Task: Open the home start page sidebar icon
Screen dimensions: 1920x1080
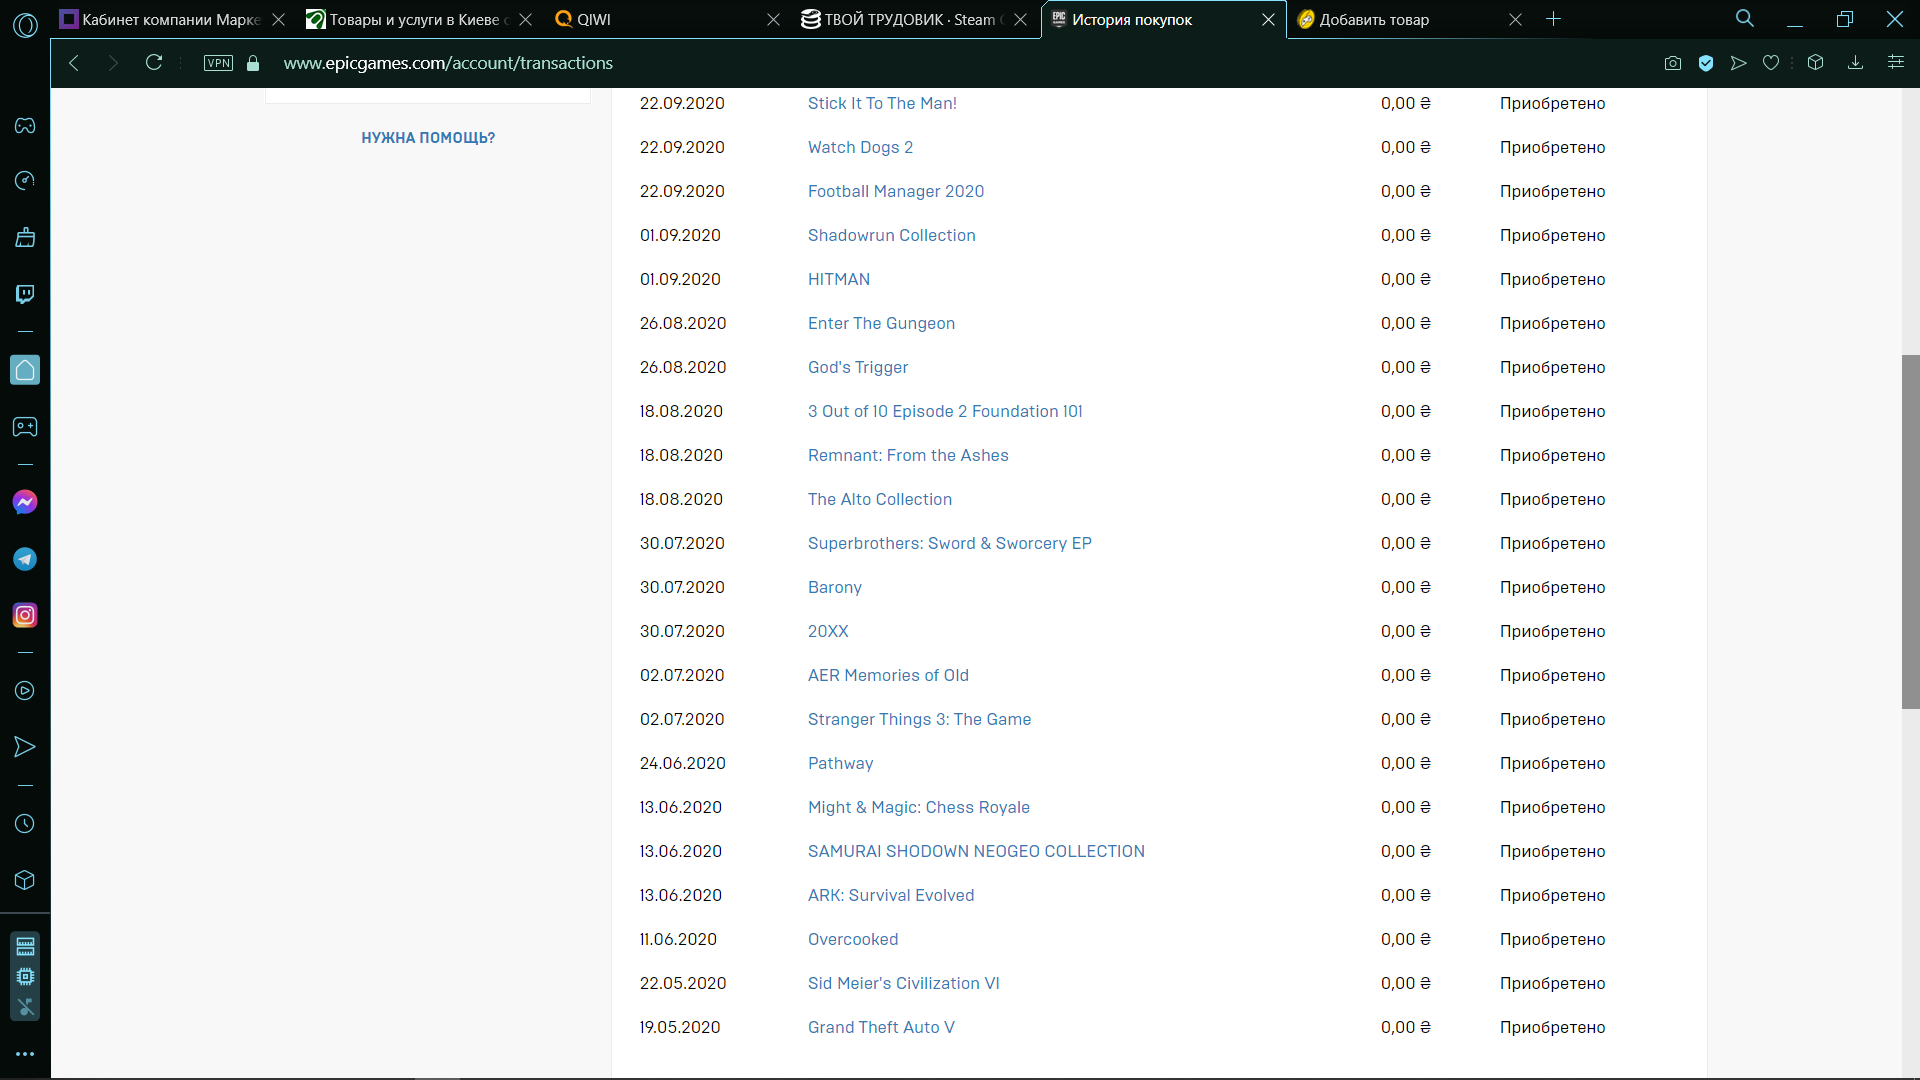Action: [x=25, y=370]
